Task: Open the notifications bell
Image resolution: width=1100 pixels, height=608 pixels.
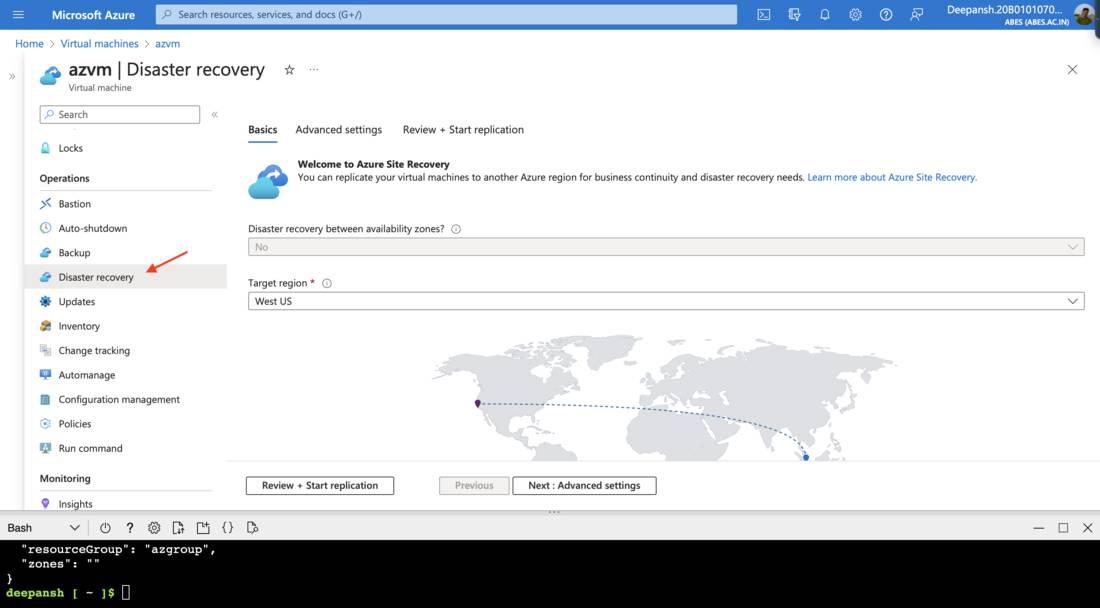Action: pos(825,14)
